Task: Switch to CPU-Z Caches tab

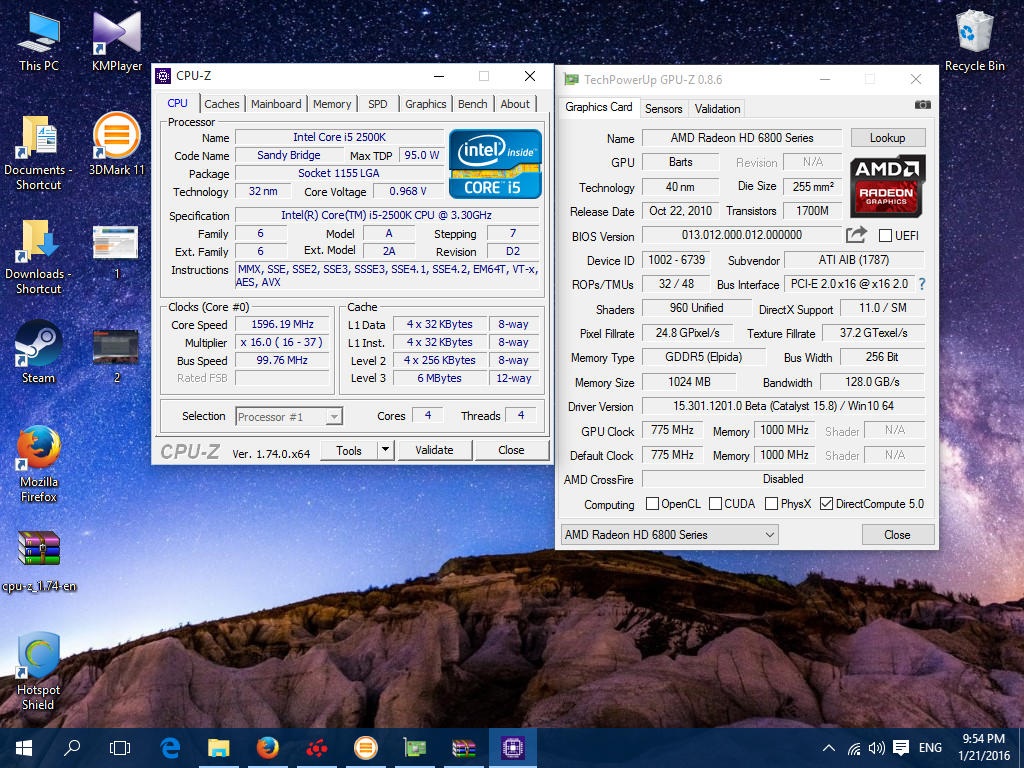Action: tap(221, 104)
